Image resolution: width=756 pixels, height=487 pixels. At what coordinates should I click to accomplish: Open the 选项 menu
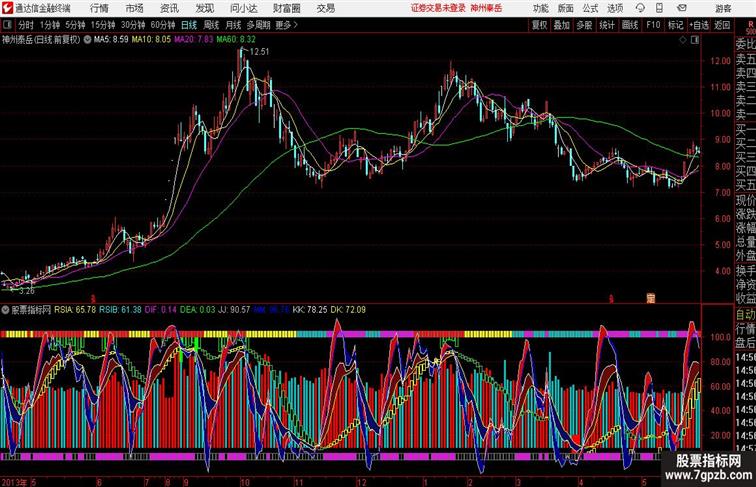[x=615, y=8]
